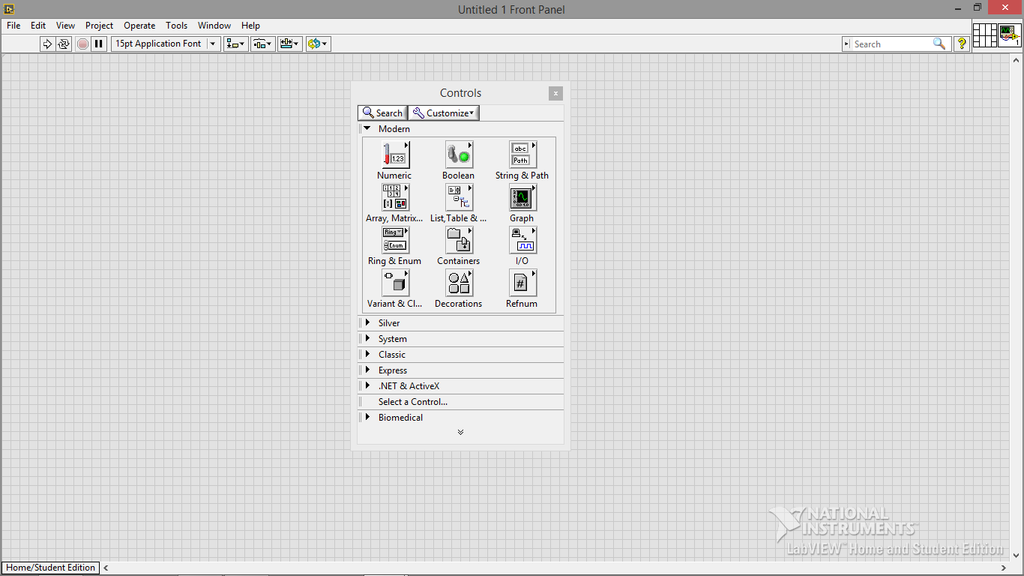This screenshot has height=576, width=1024.
Task: Click the horizontal scrollbar left arrow
Action: (106, 568)
